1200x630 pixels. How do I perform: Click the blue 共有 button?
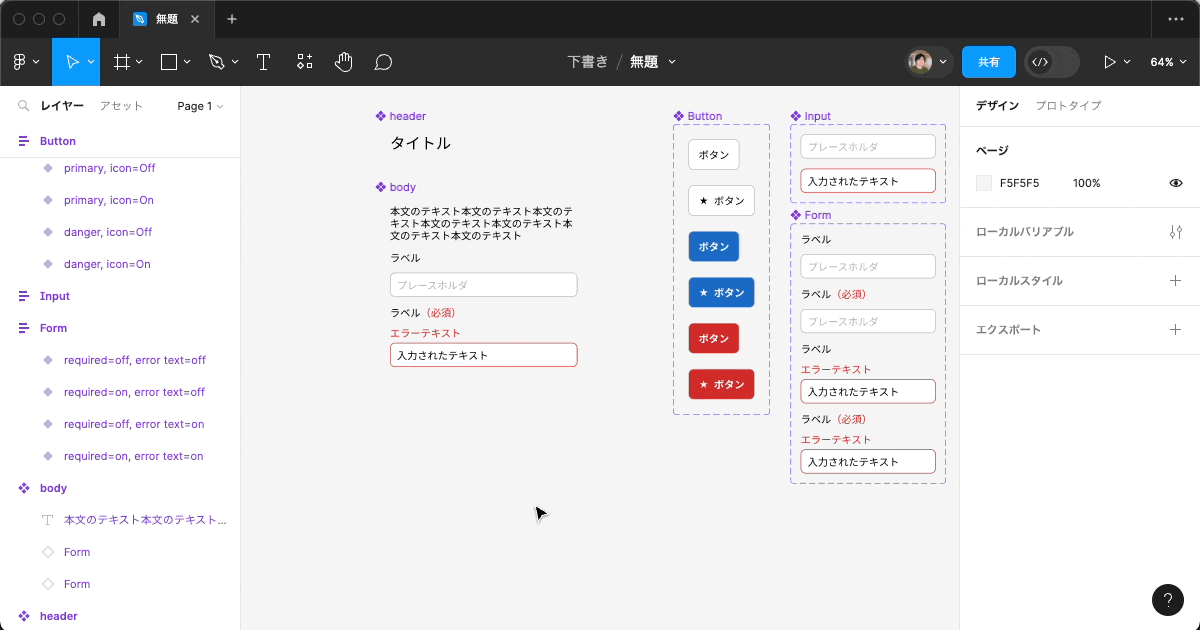[988, 61]
